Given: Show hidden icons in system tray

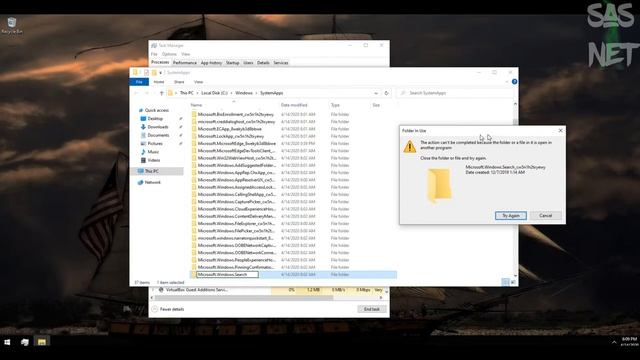Looking at the screenshot, I should (x=614, y=342).
